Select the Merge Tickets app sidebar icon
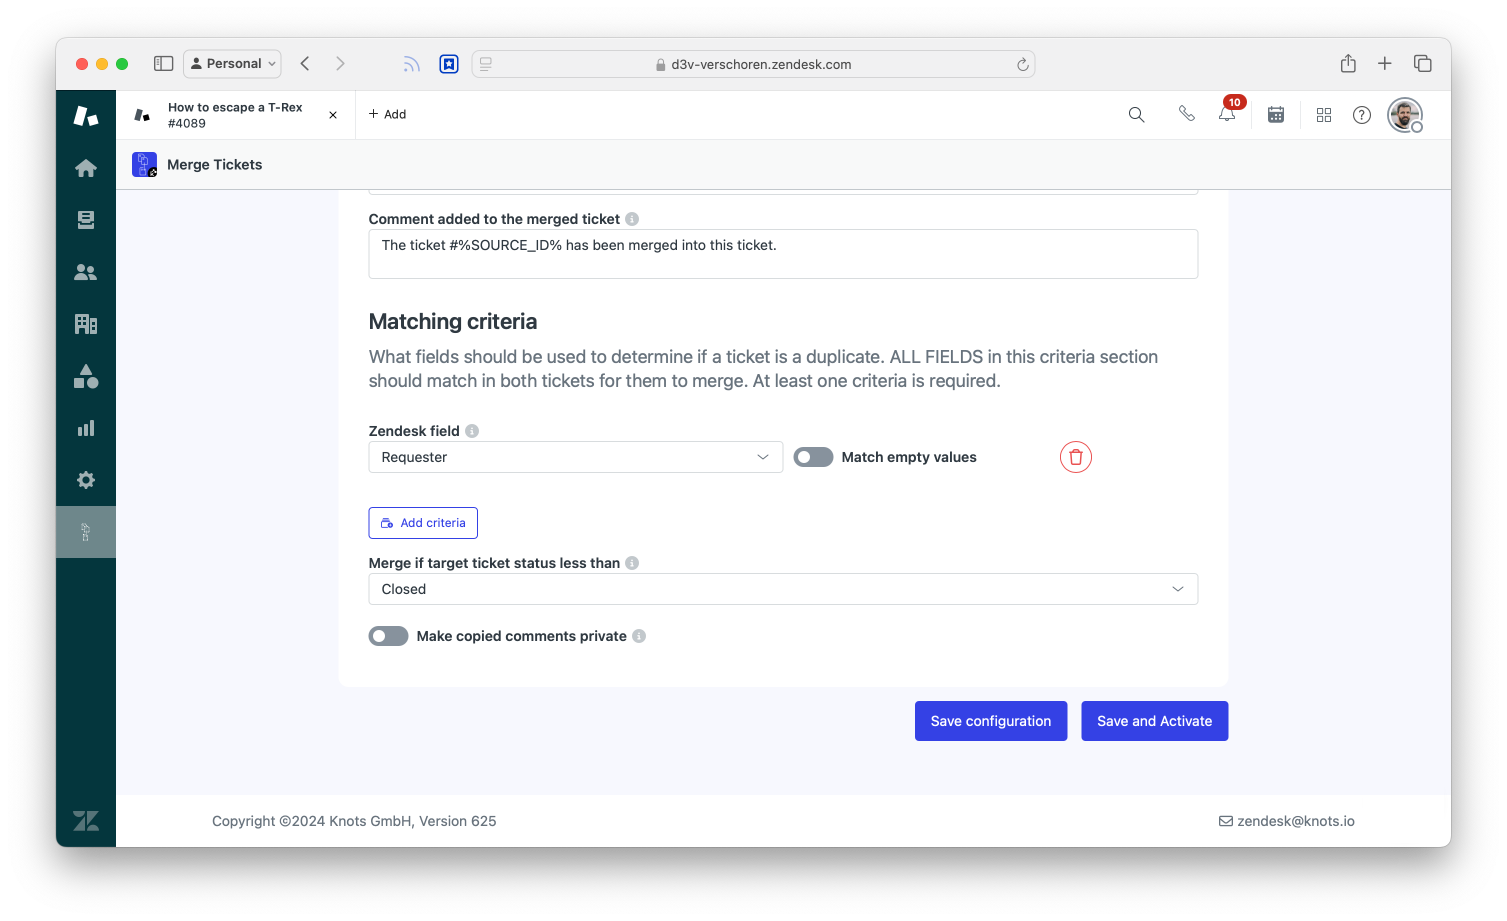This screenshot has width=1507, height=921. pyautogui.click(x=86, y=532)
